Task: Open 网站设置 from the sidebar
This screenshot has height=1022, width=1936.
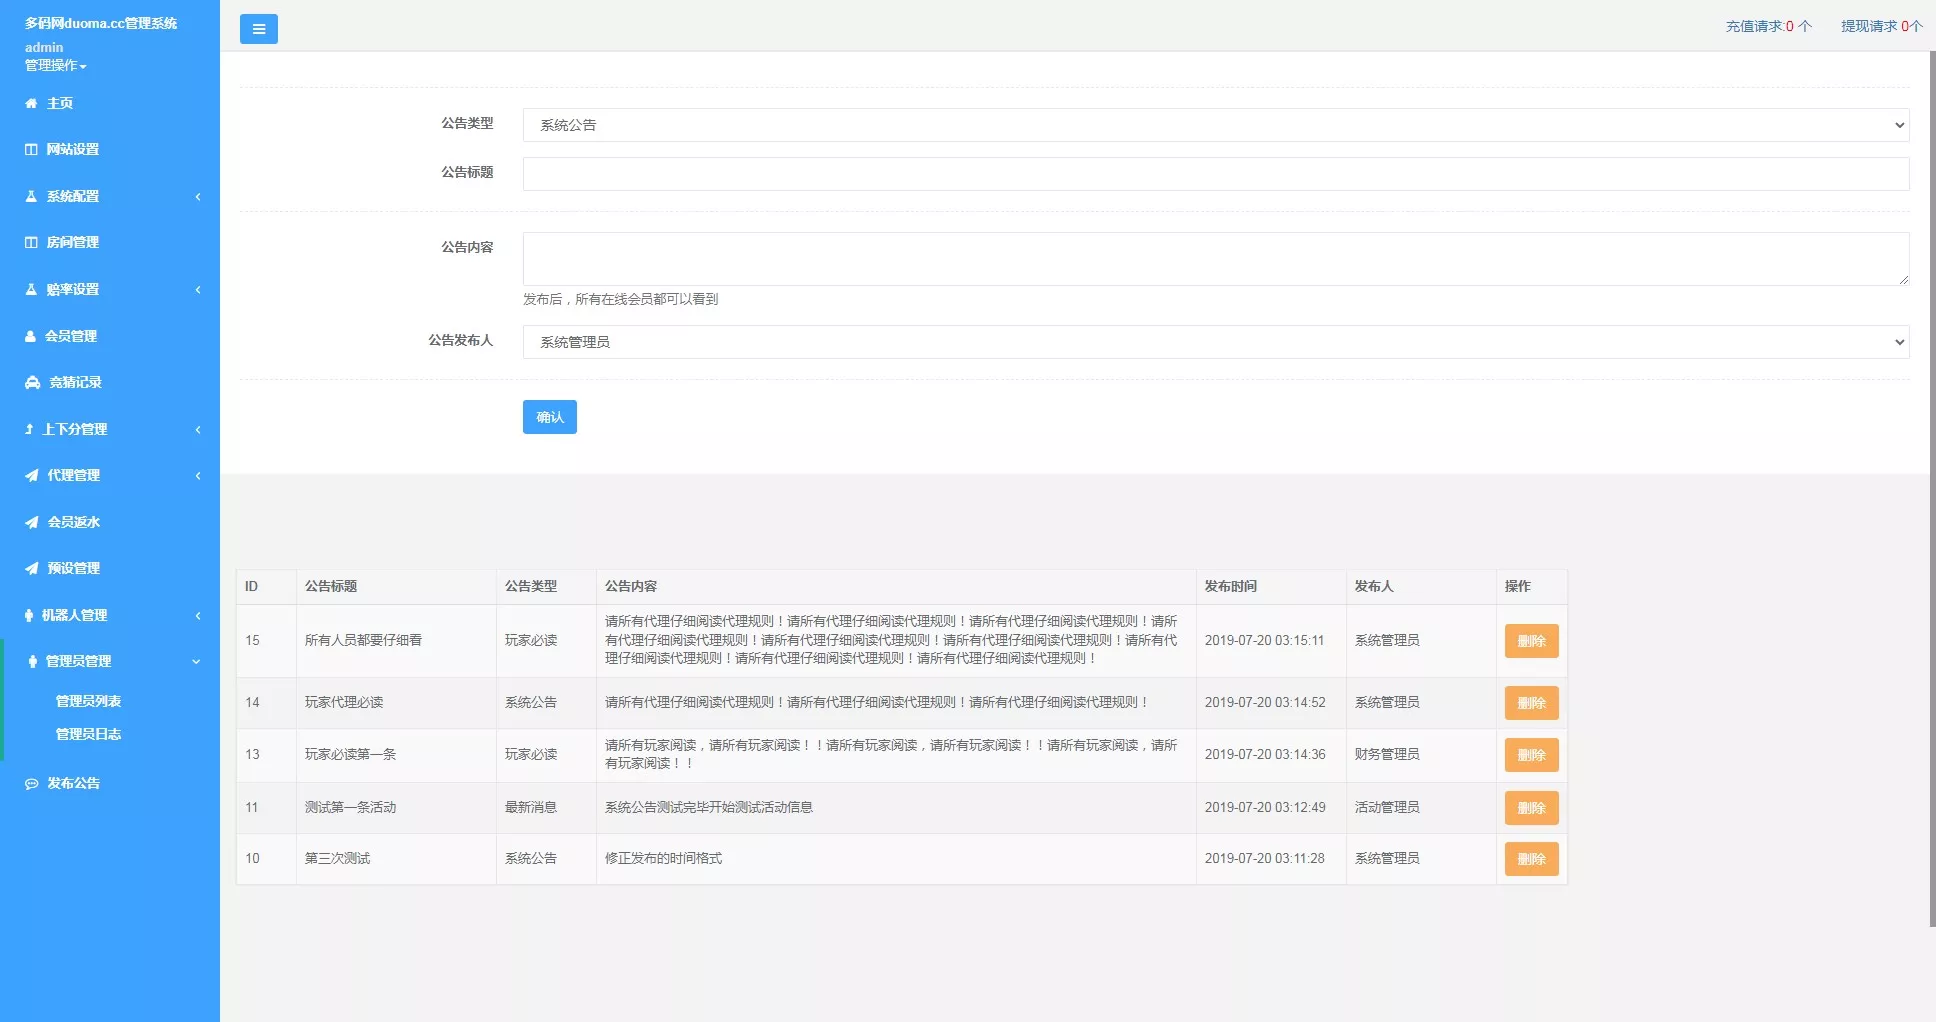Action: 71,149
